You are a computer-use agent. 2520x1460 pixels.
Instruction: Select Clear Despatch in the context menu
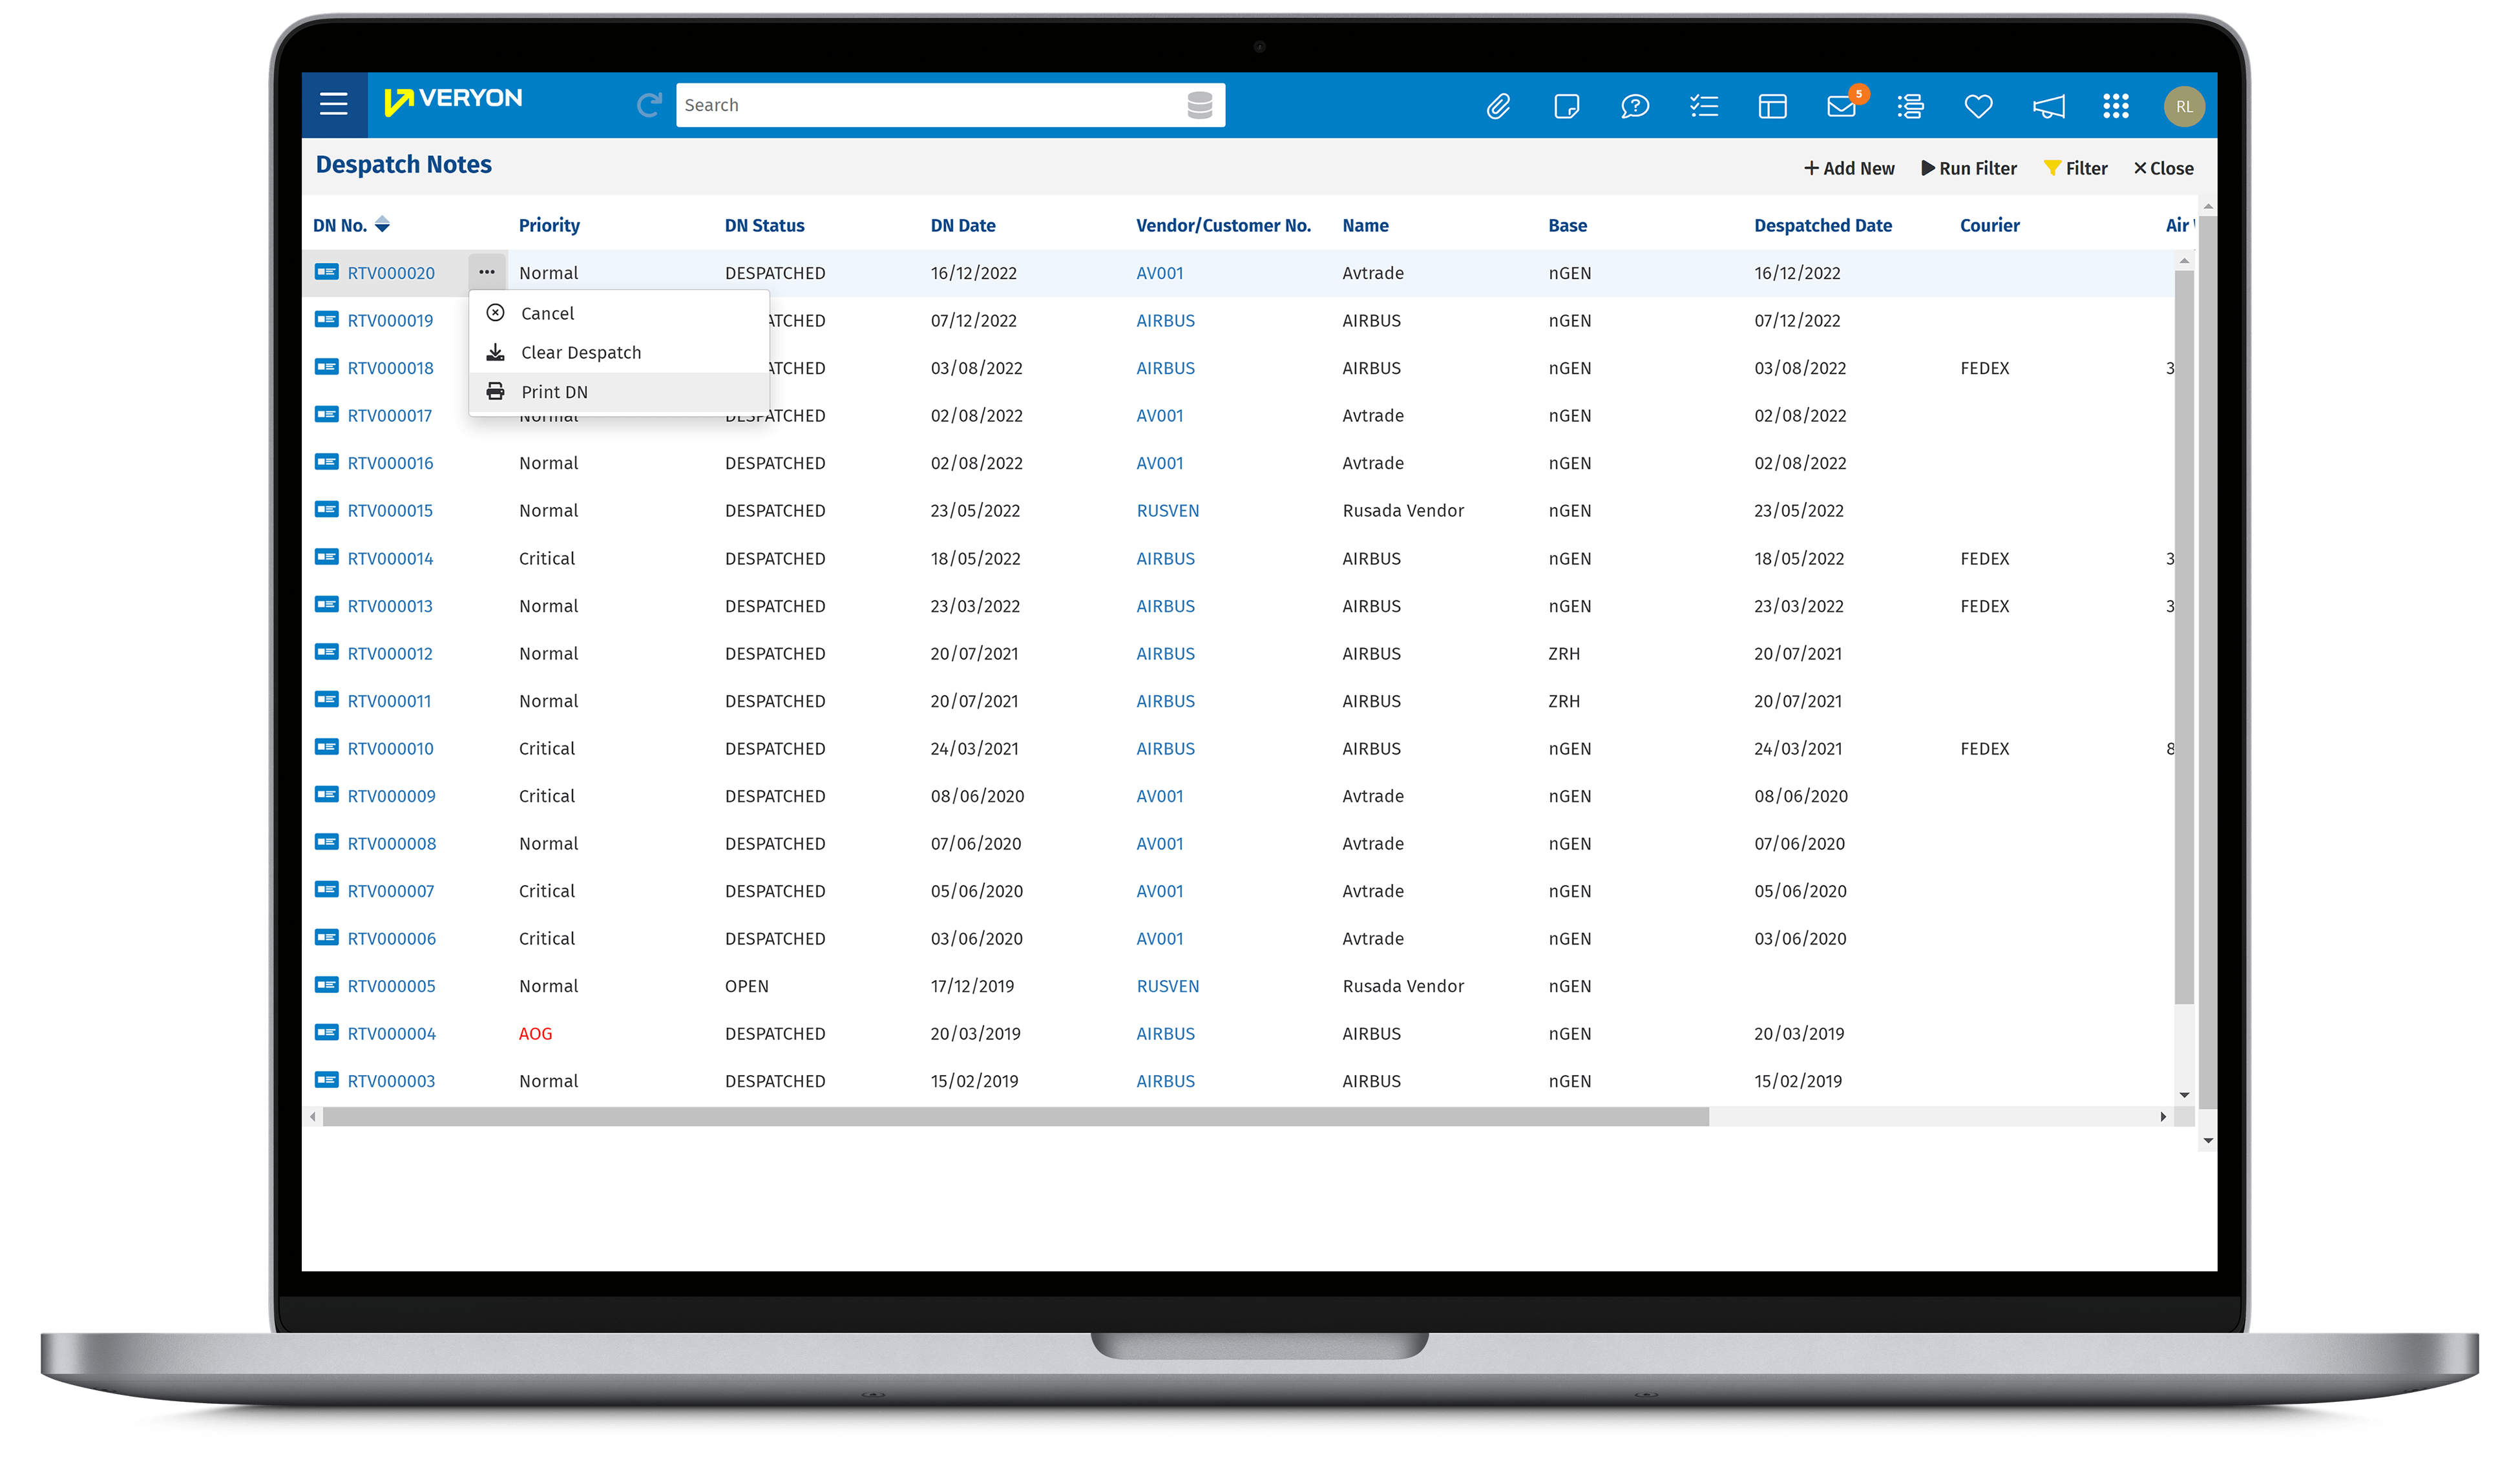(x=581, y=352)
